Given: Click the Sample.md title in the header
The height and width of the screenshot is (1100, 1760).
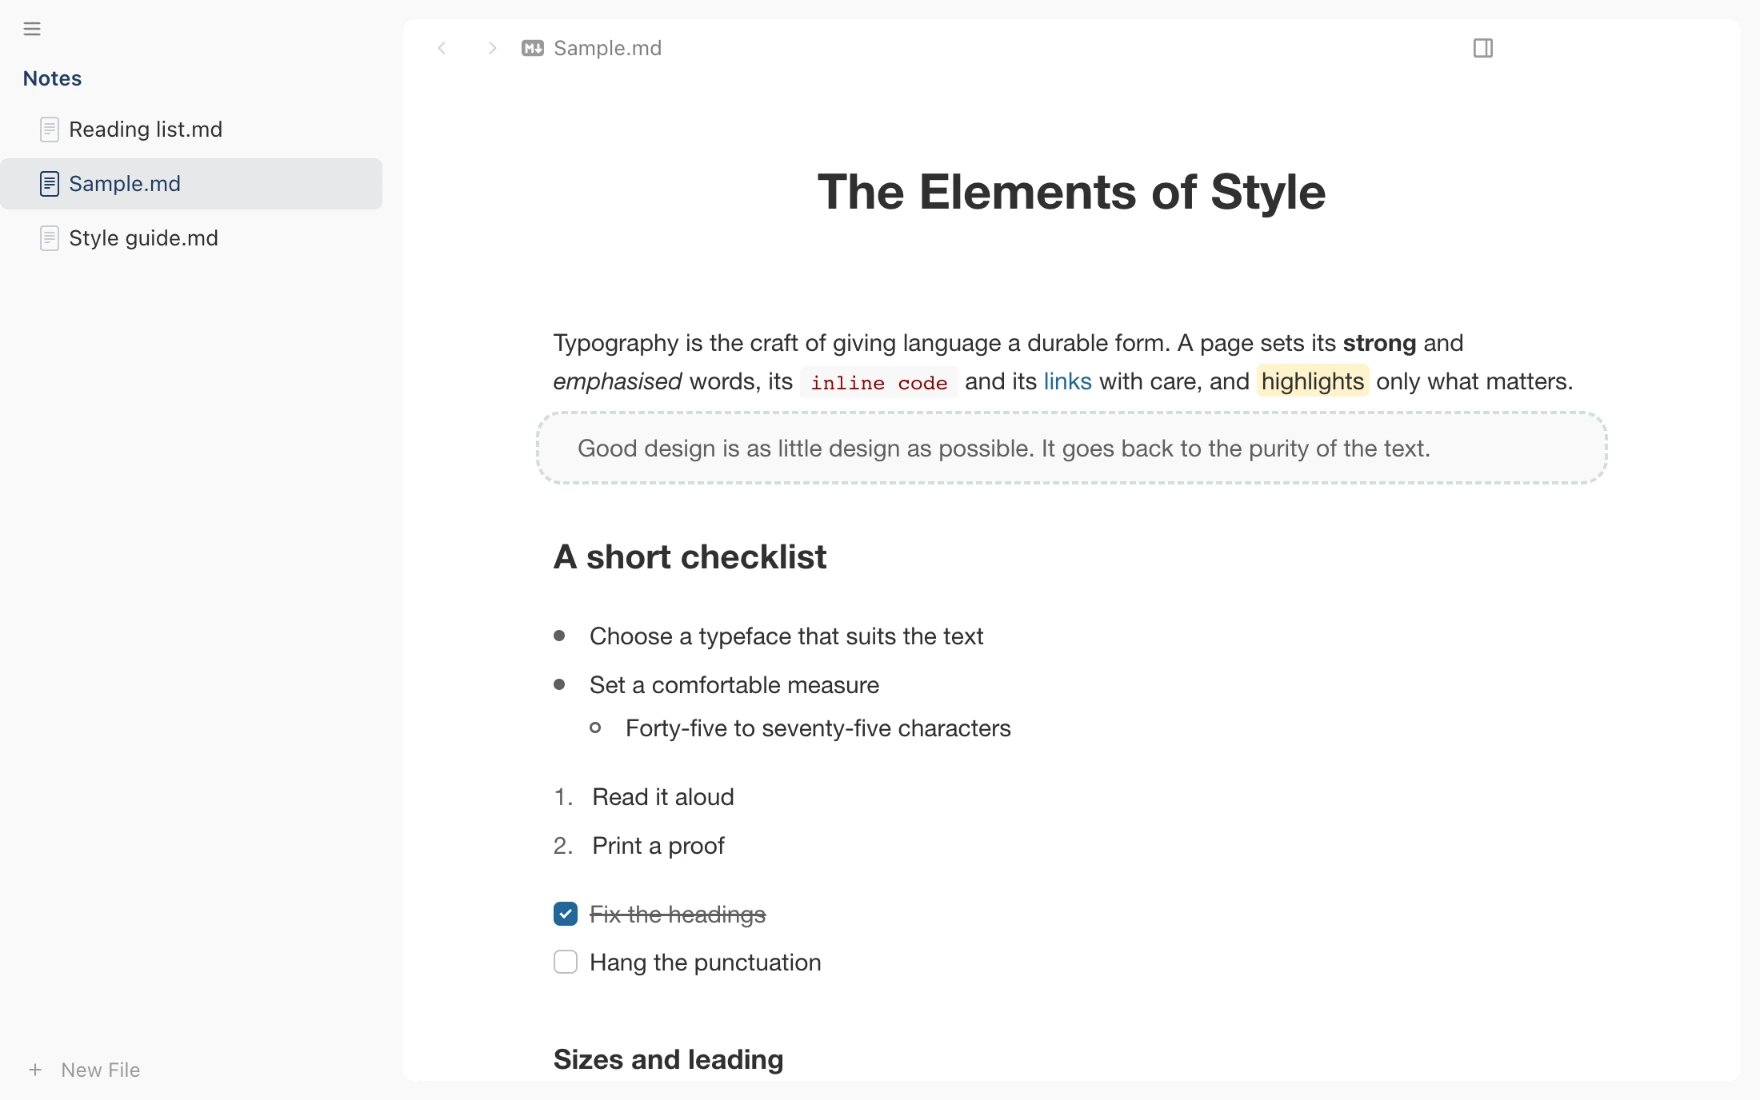Looking at the screenshot, I should (x=607, y=48).
